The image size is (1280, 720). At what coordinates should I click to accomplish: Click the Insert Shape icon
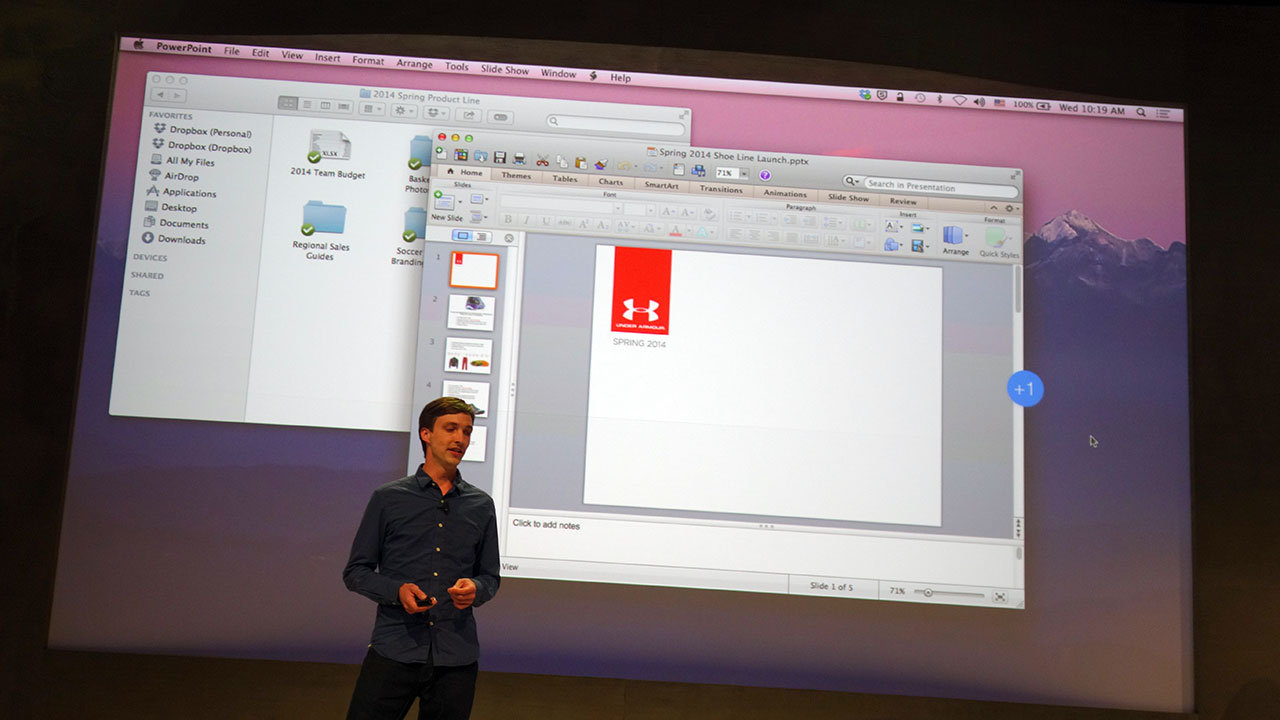pyautogui.click(x=890, y=245)
